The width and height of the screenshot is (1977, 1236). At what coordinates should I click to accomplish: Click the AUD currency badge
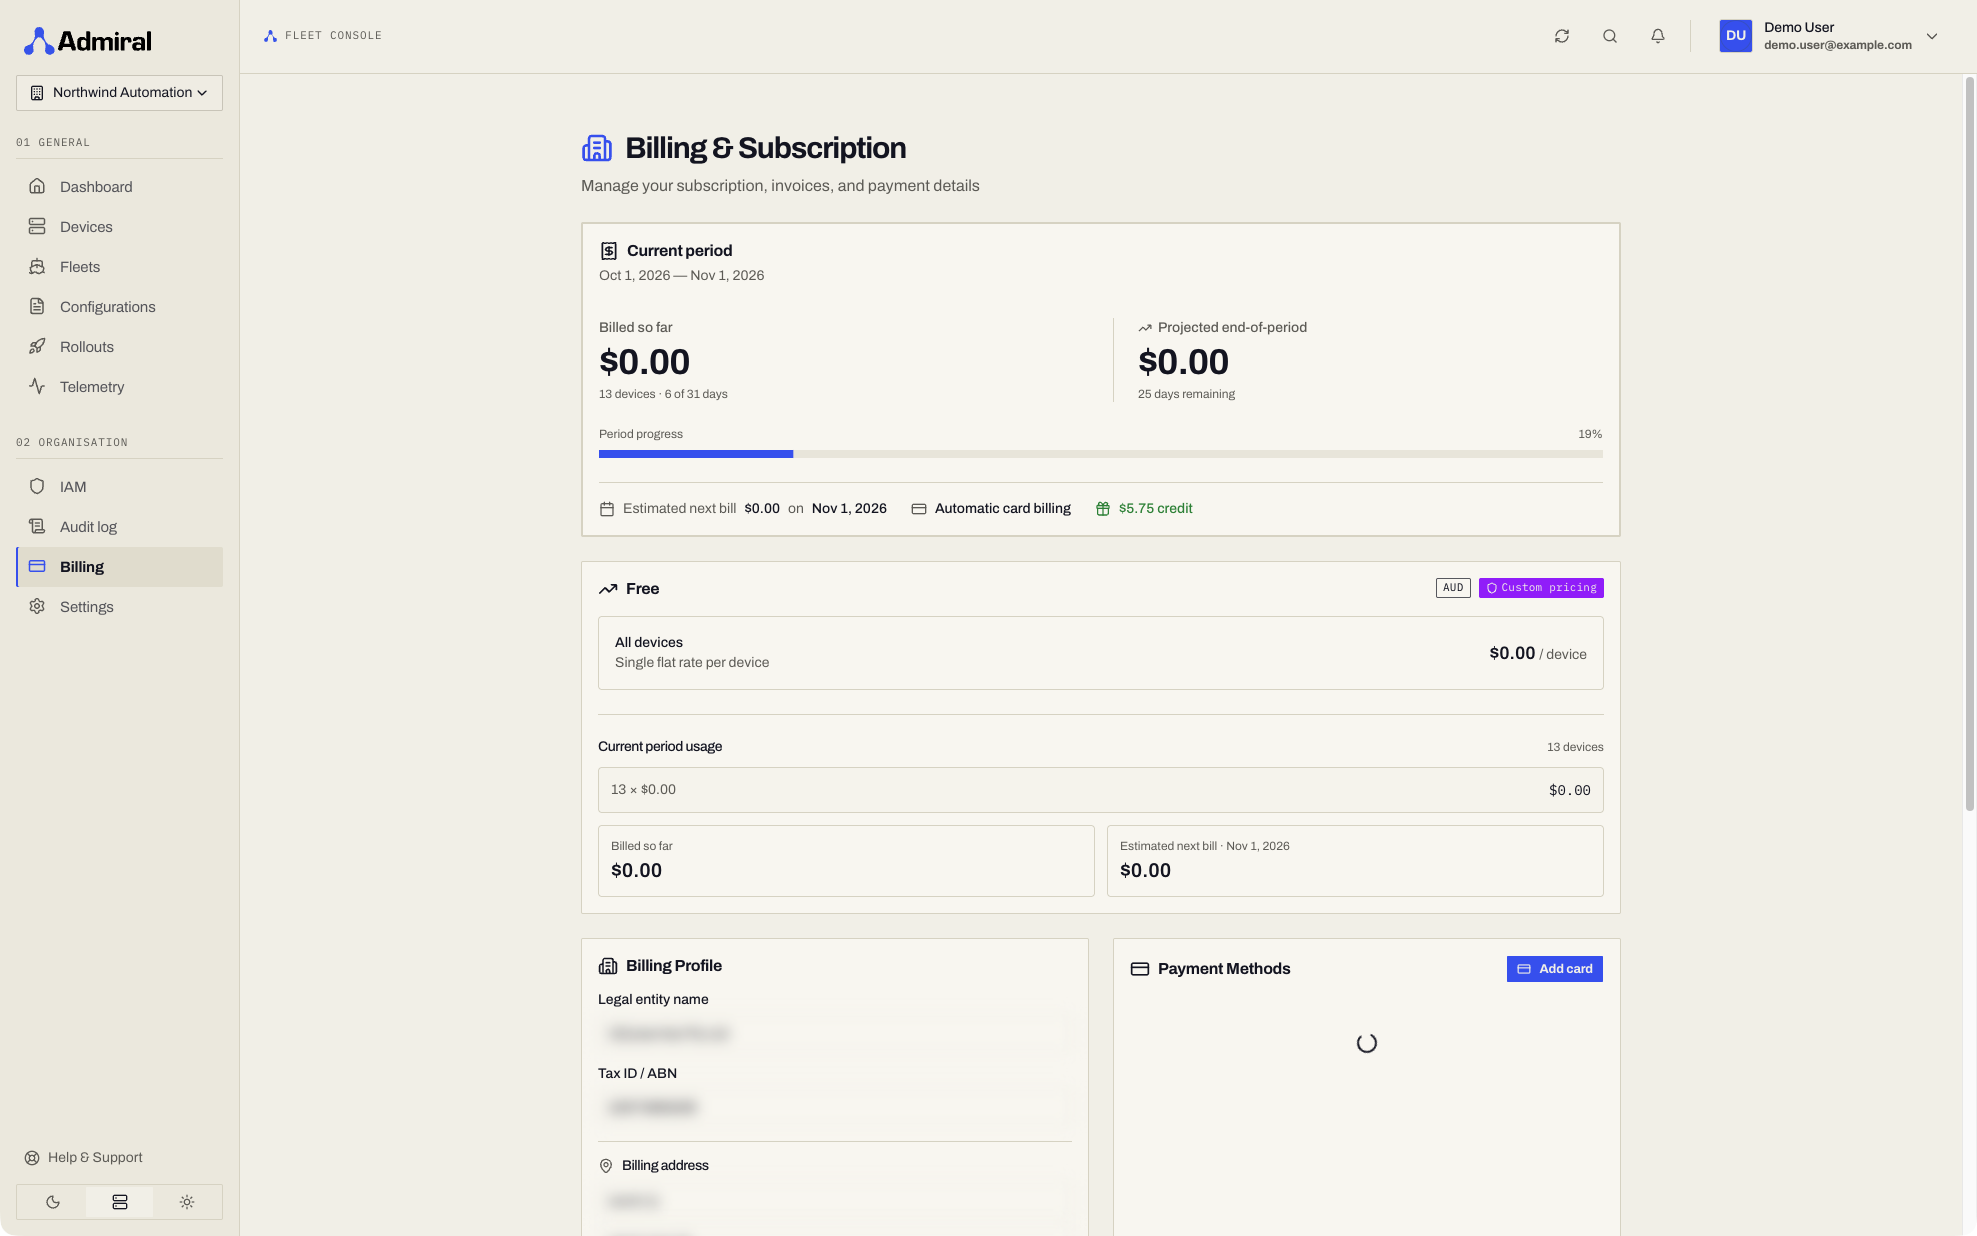[1453, 588]
